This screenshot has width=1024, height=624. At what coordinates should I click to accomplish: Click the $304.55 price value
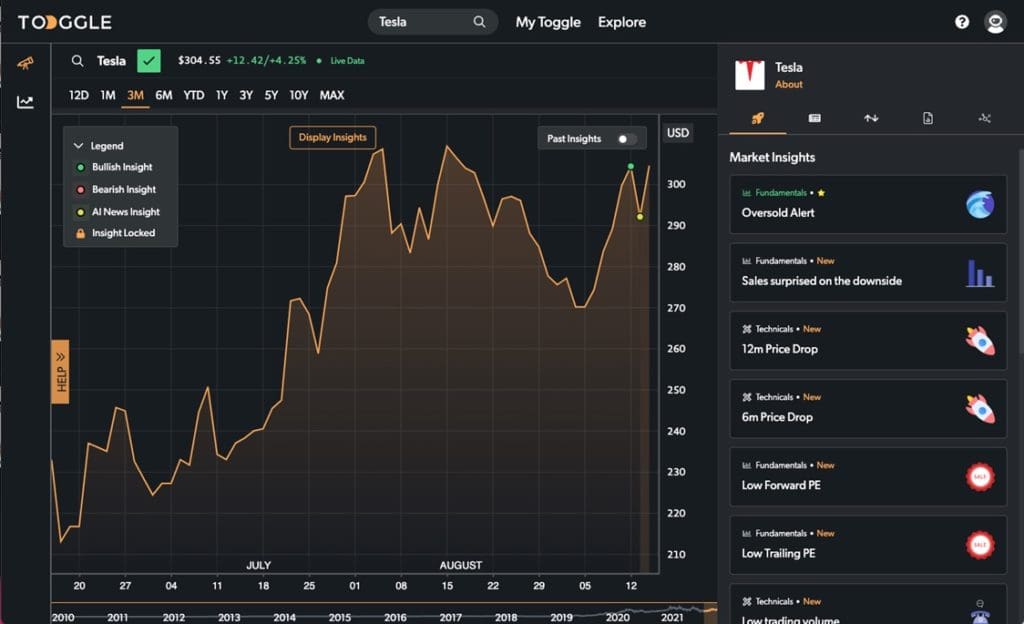[x=199, y=61]
